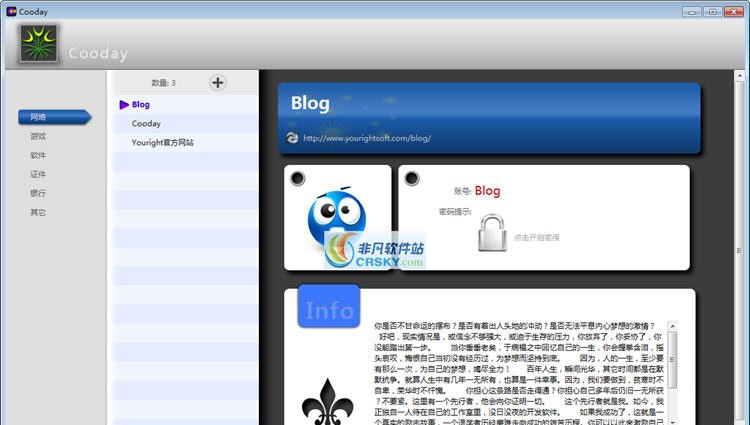The image size is (750, 425).
Task: Click the fleur-de-lis emblem
Action: [x=328, y=401]
